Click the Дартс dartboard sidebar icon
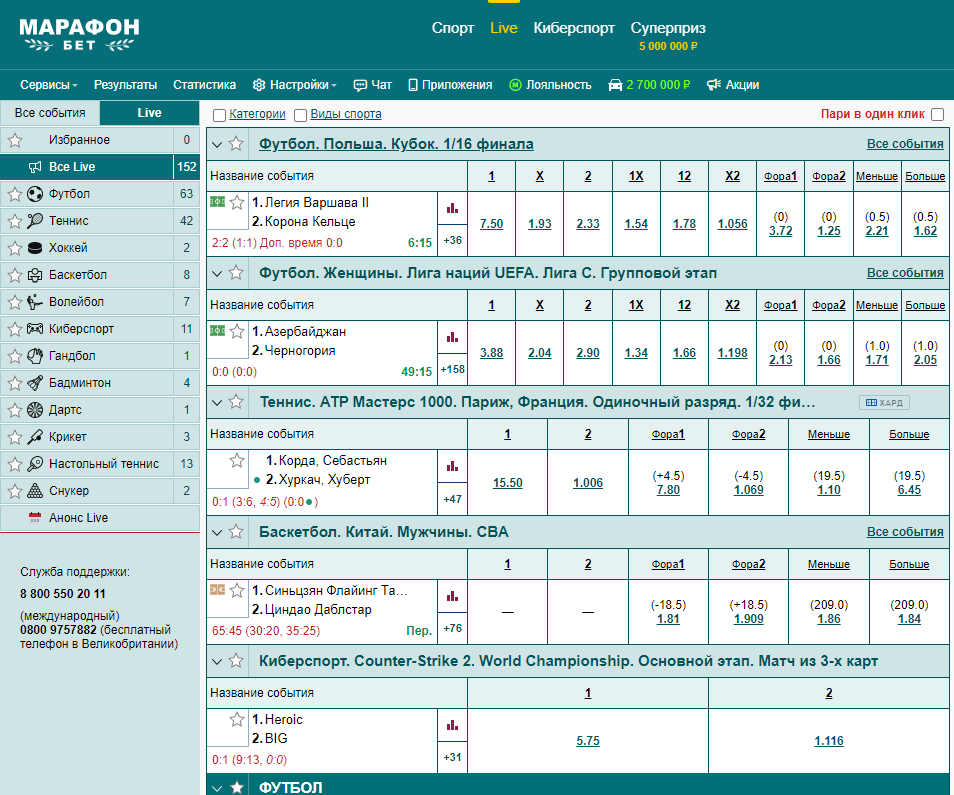The width and height of the screenshot is (954, 795). (35, 410)
